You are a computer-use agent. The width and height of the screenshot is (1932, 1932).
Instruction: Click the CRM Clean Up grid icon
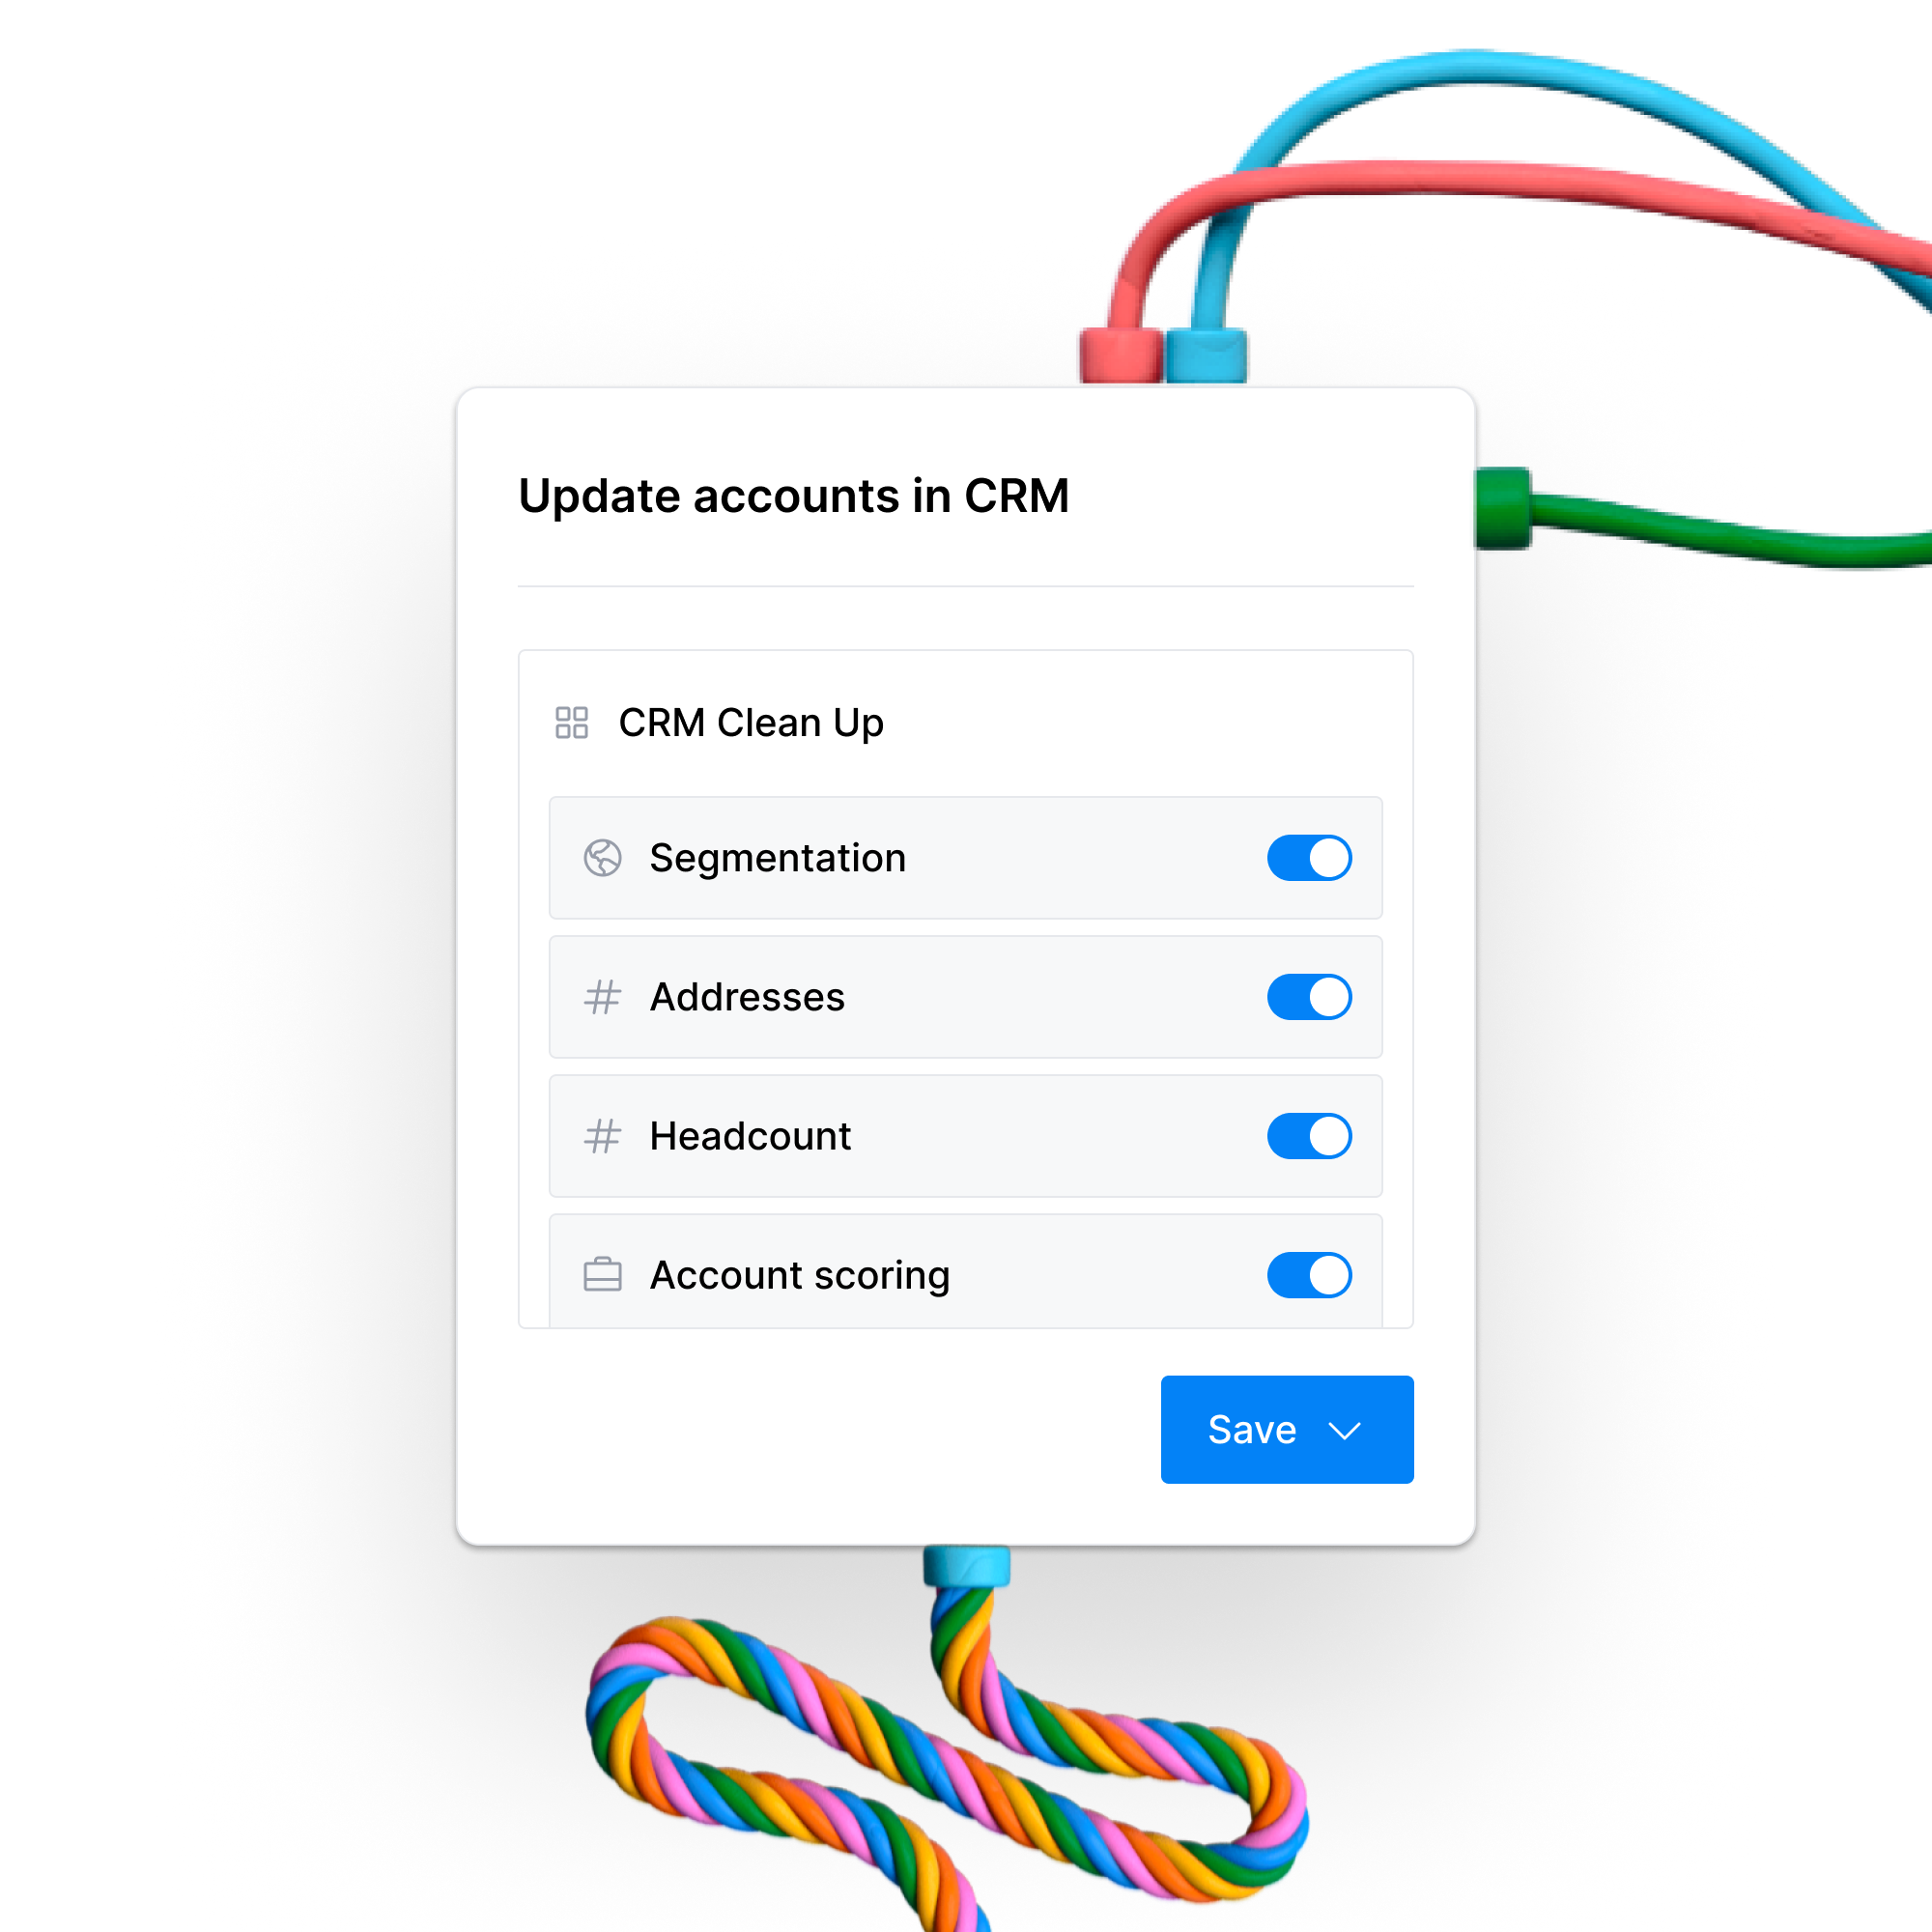tap(571, 722)
